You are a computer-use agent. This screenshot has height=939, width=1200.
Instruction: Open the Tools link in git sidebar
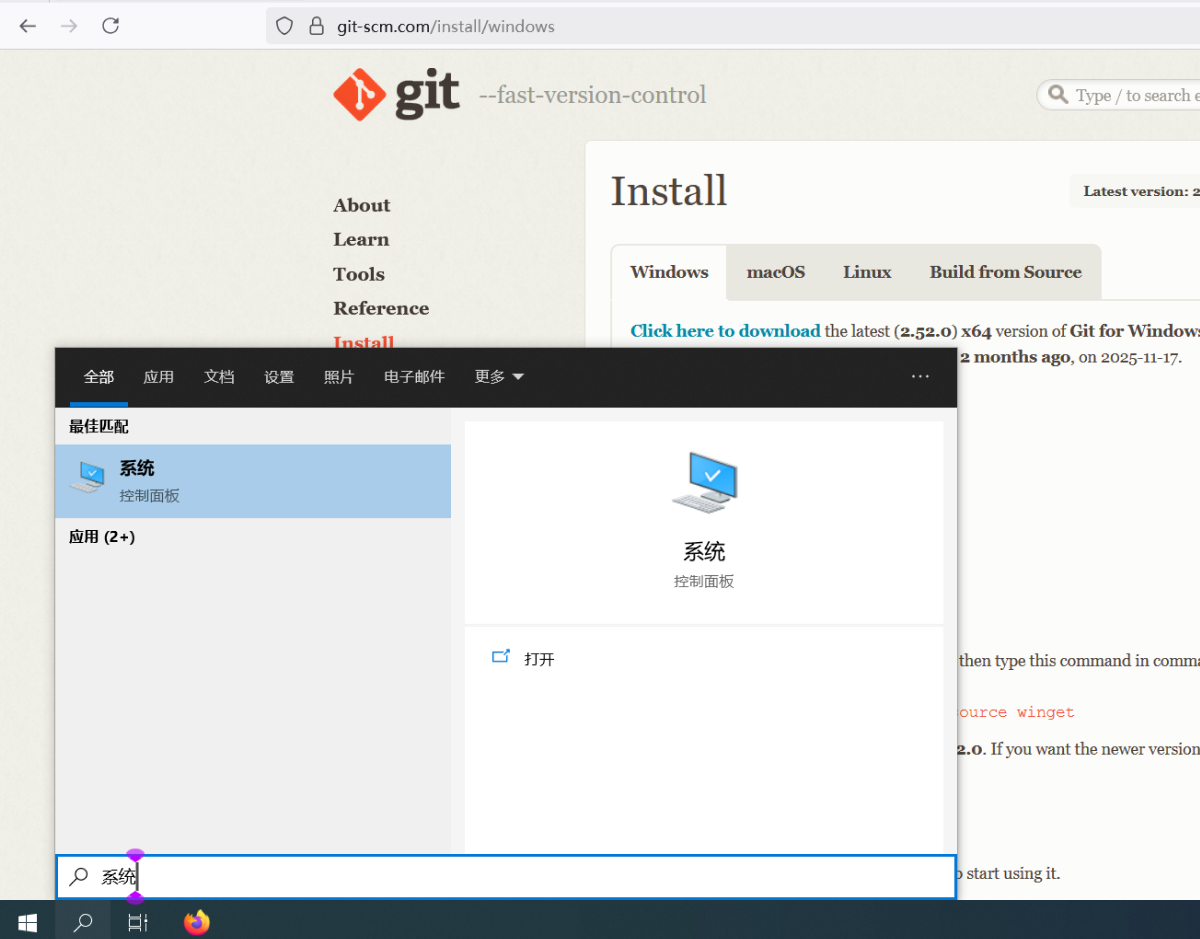point(359,274)
